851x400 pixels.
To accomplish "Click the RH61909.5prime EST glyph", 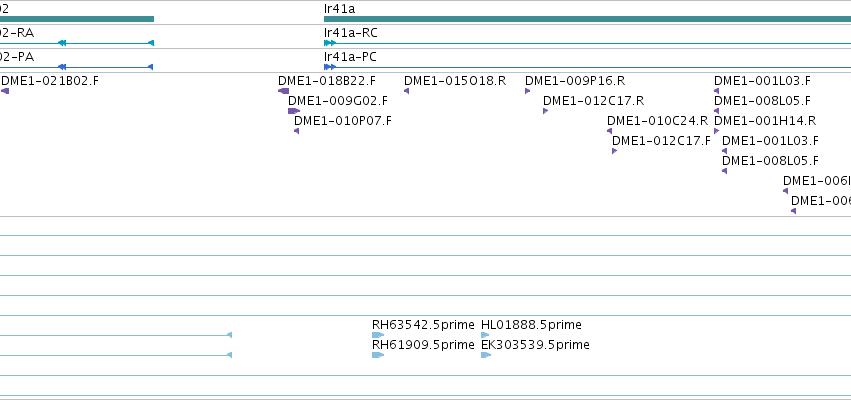I will tap(378, 355).
